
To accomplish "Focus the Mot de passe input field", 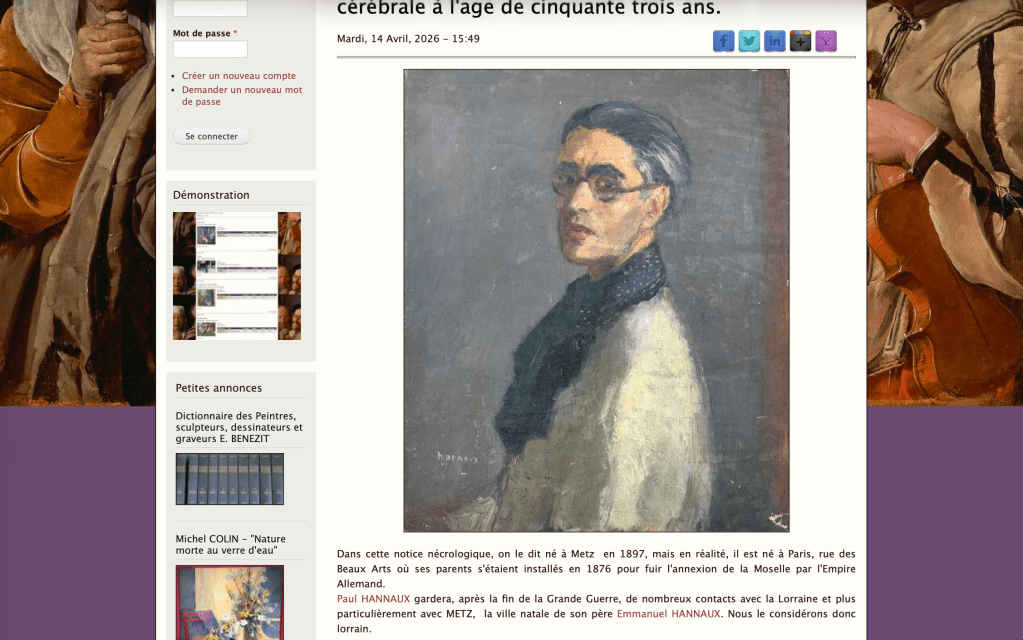I will pyautogui.click(x=210, y=49).
